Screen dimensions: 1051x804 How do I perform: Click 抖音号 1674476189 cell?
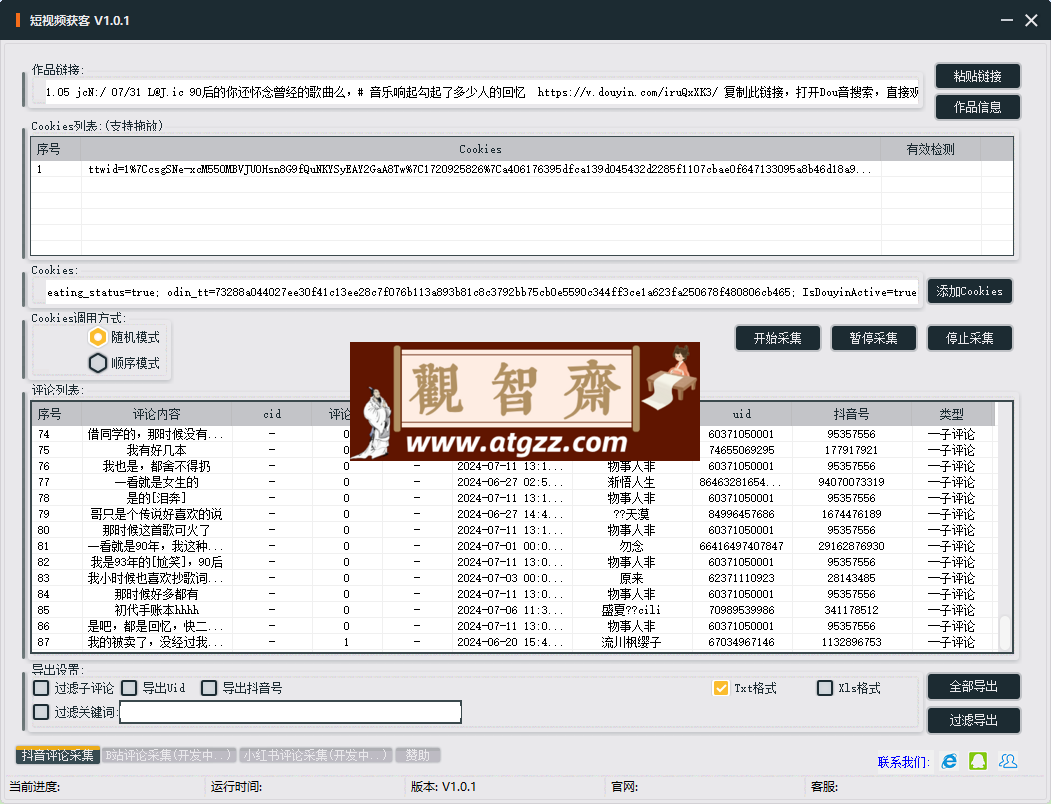coord(851,514)
